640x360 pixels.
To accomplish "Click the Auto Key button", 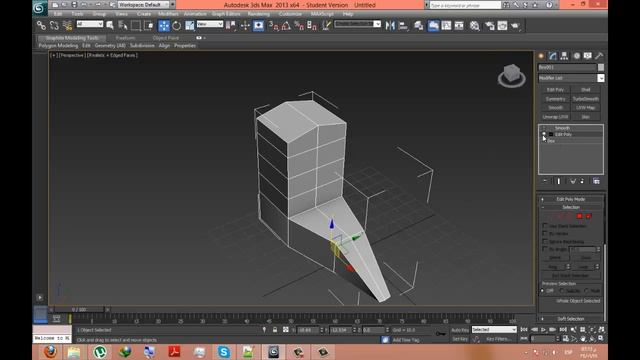I will (x=460, y=330).
